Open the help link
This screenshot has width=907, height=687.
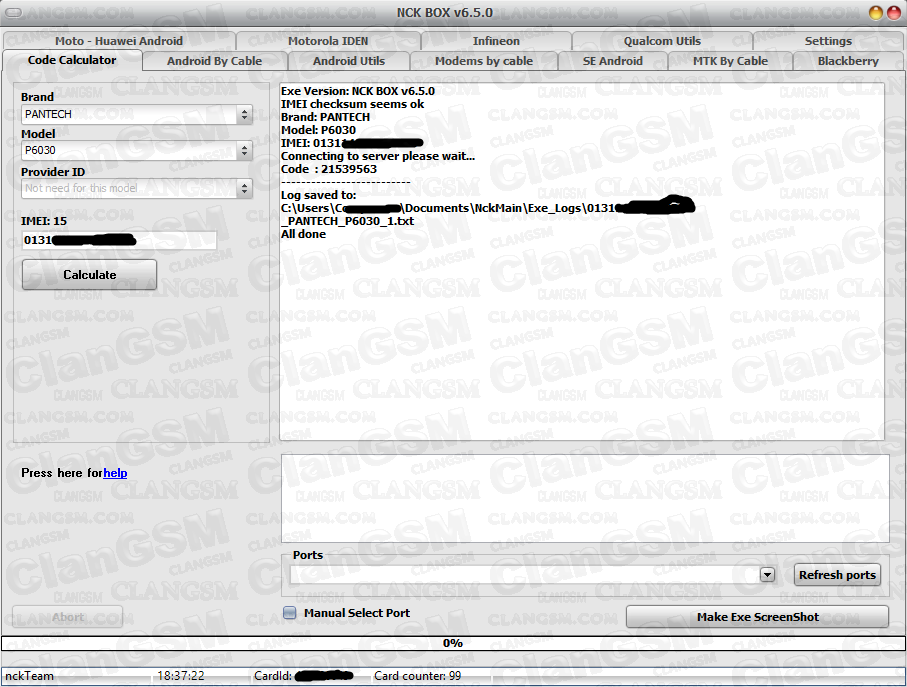click(x=115, y=473)
